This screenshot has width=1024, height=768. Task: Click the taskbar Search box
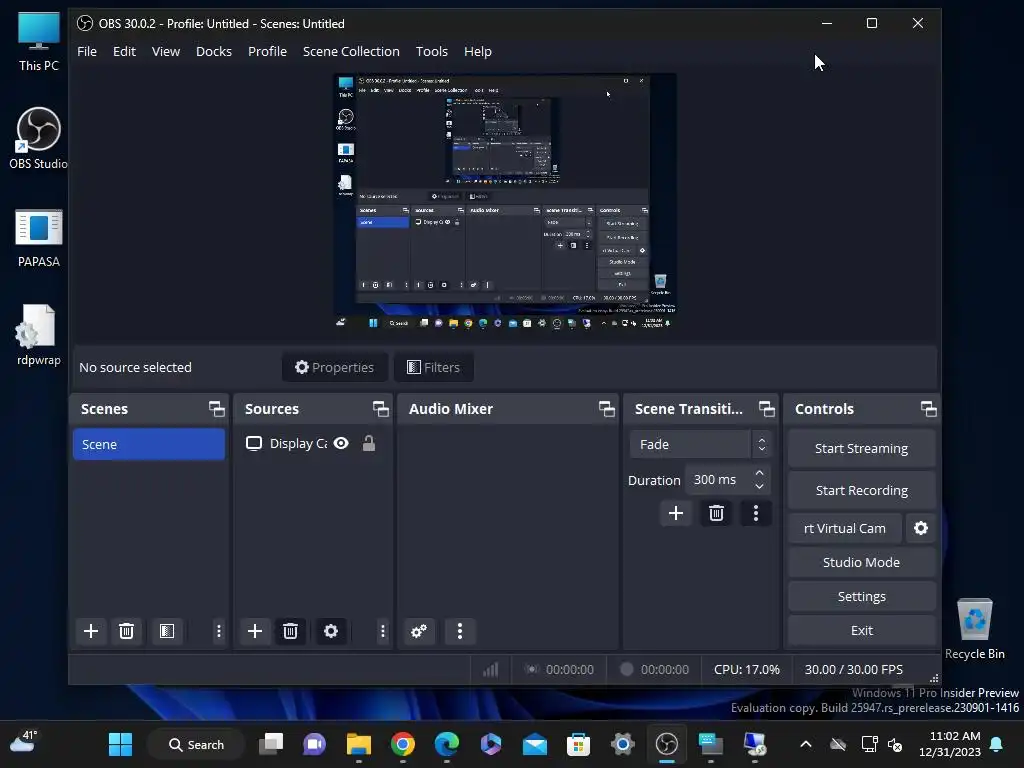pyautogui.click(x=196, y=744)
